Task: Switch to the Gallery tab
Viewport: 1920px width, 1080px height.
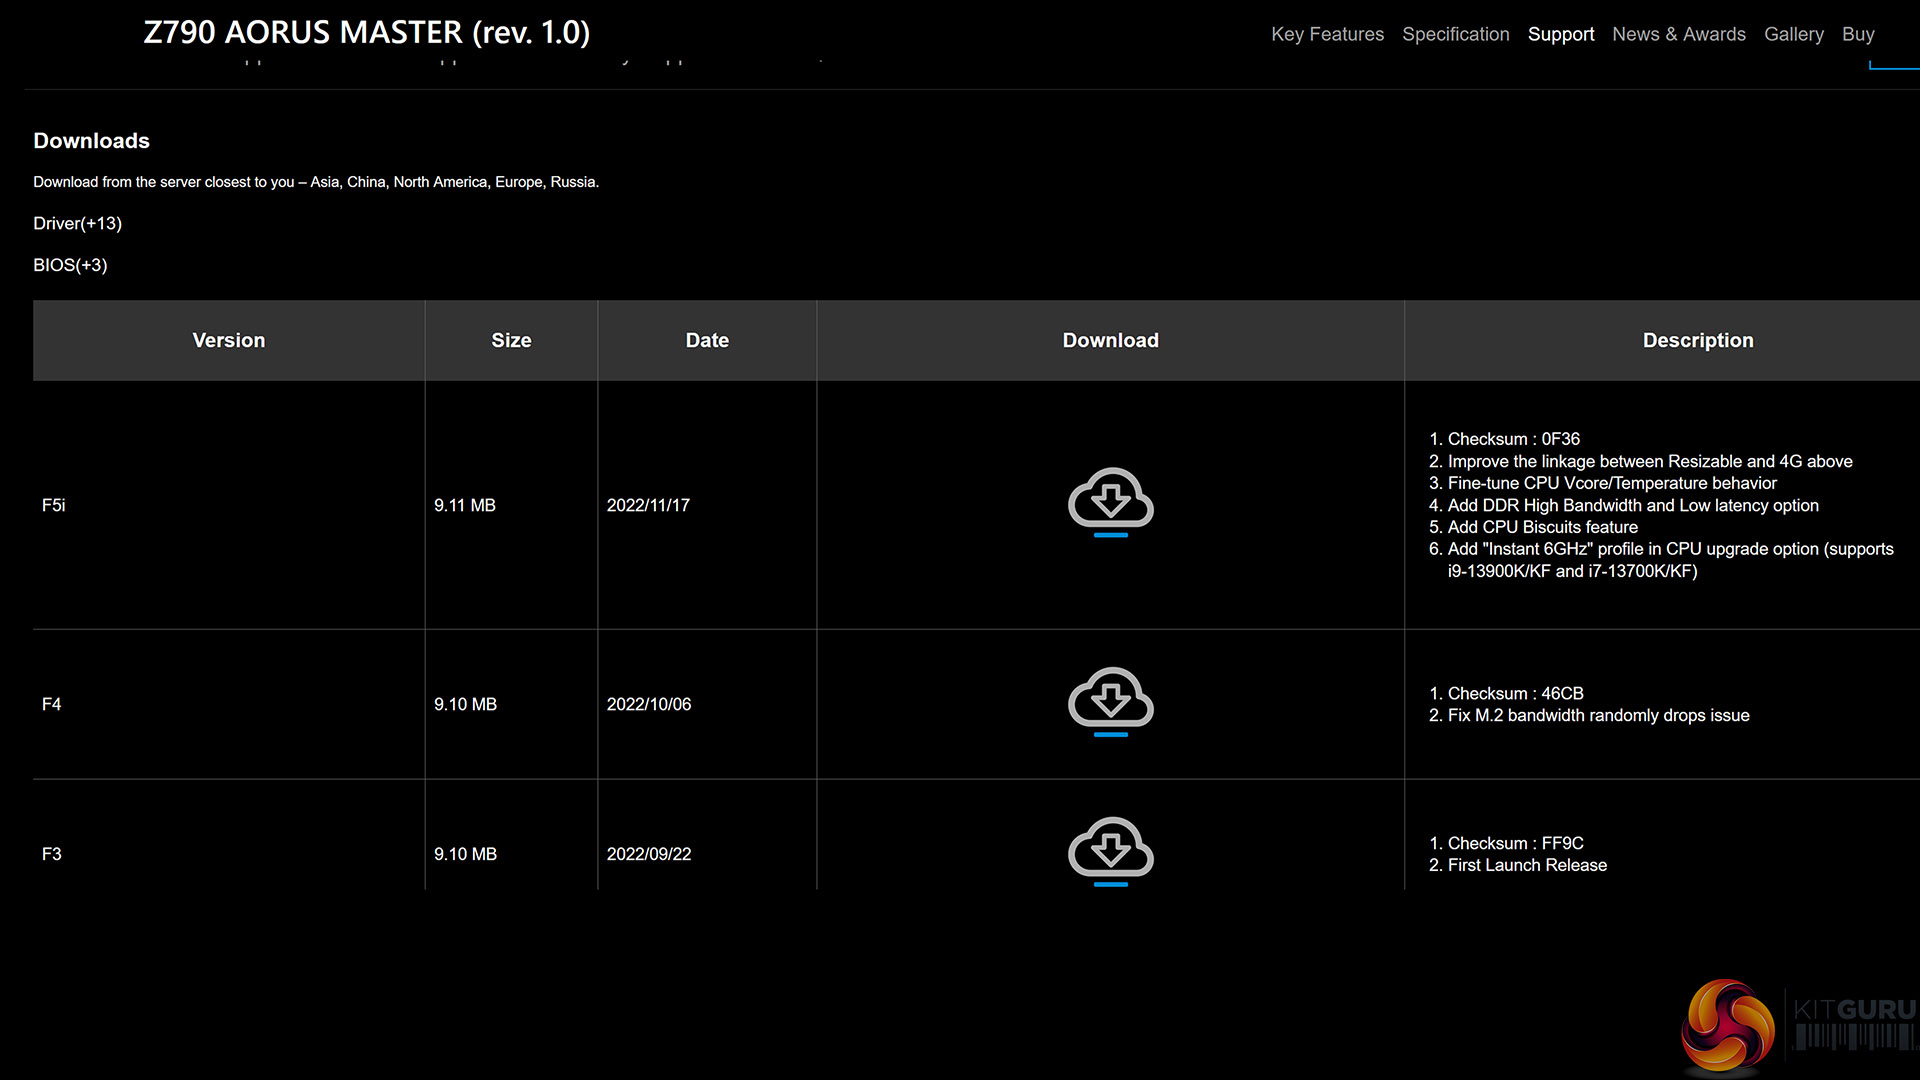Action: [x=1793, y=34]
